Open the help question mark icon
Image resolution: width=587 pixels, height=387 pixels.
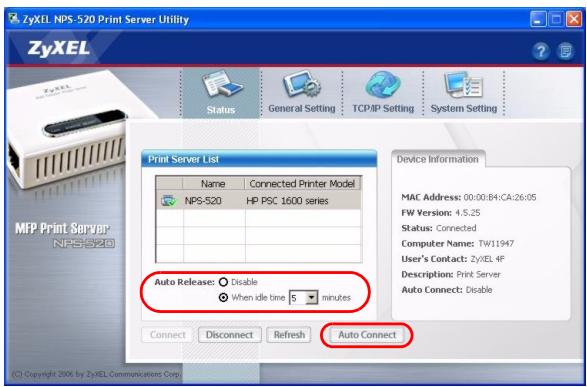coord(540,51)
